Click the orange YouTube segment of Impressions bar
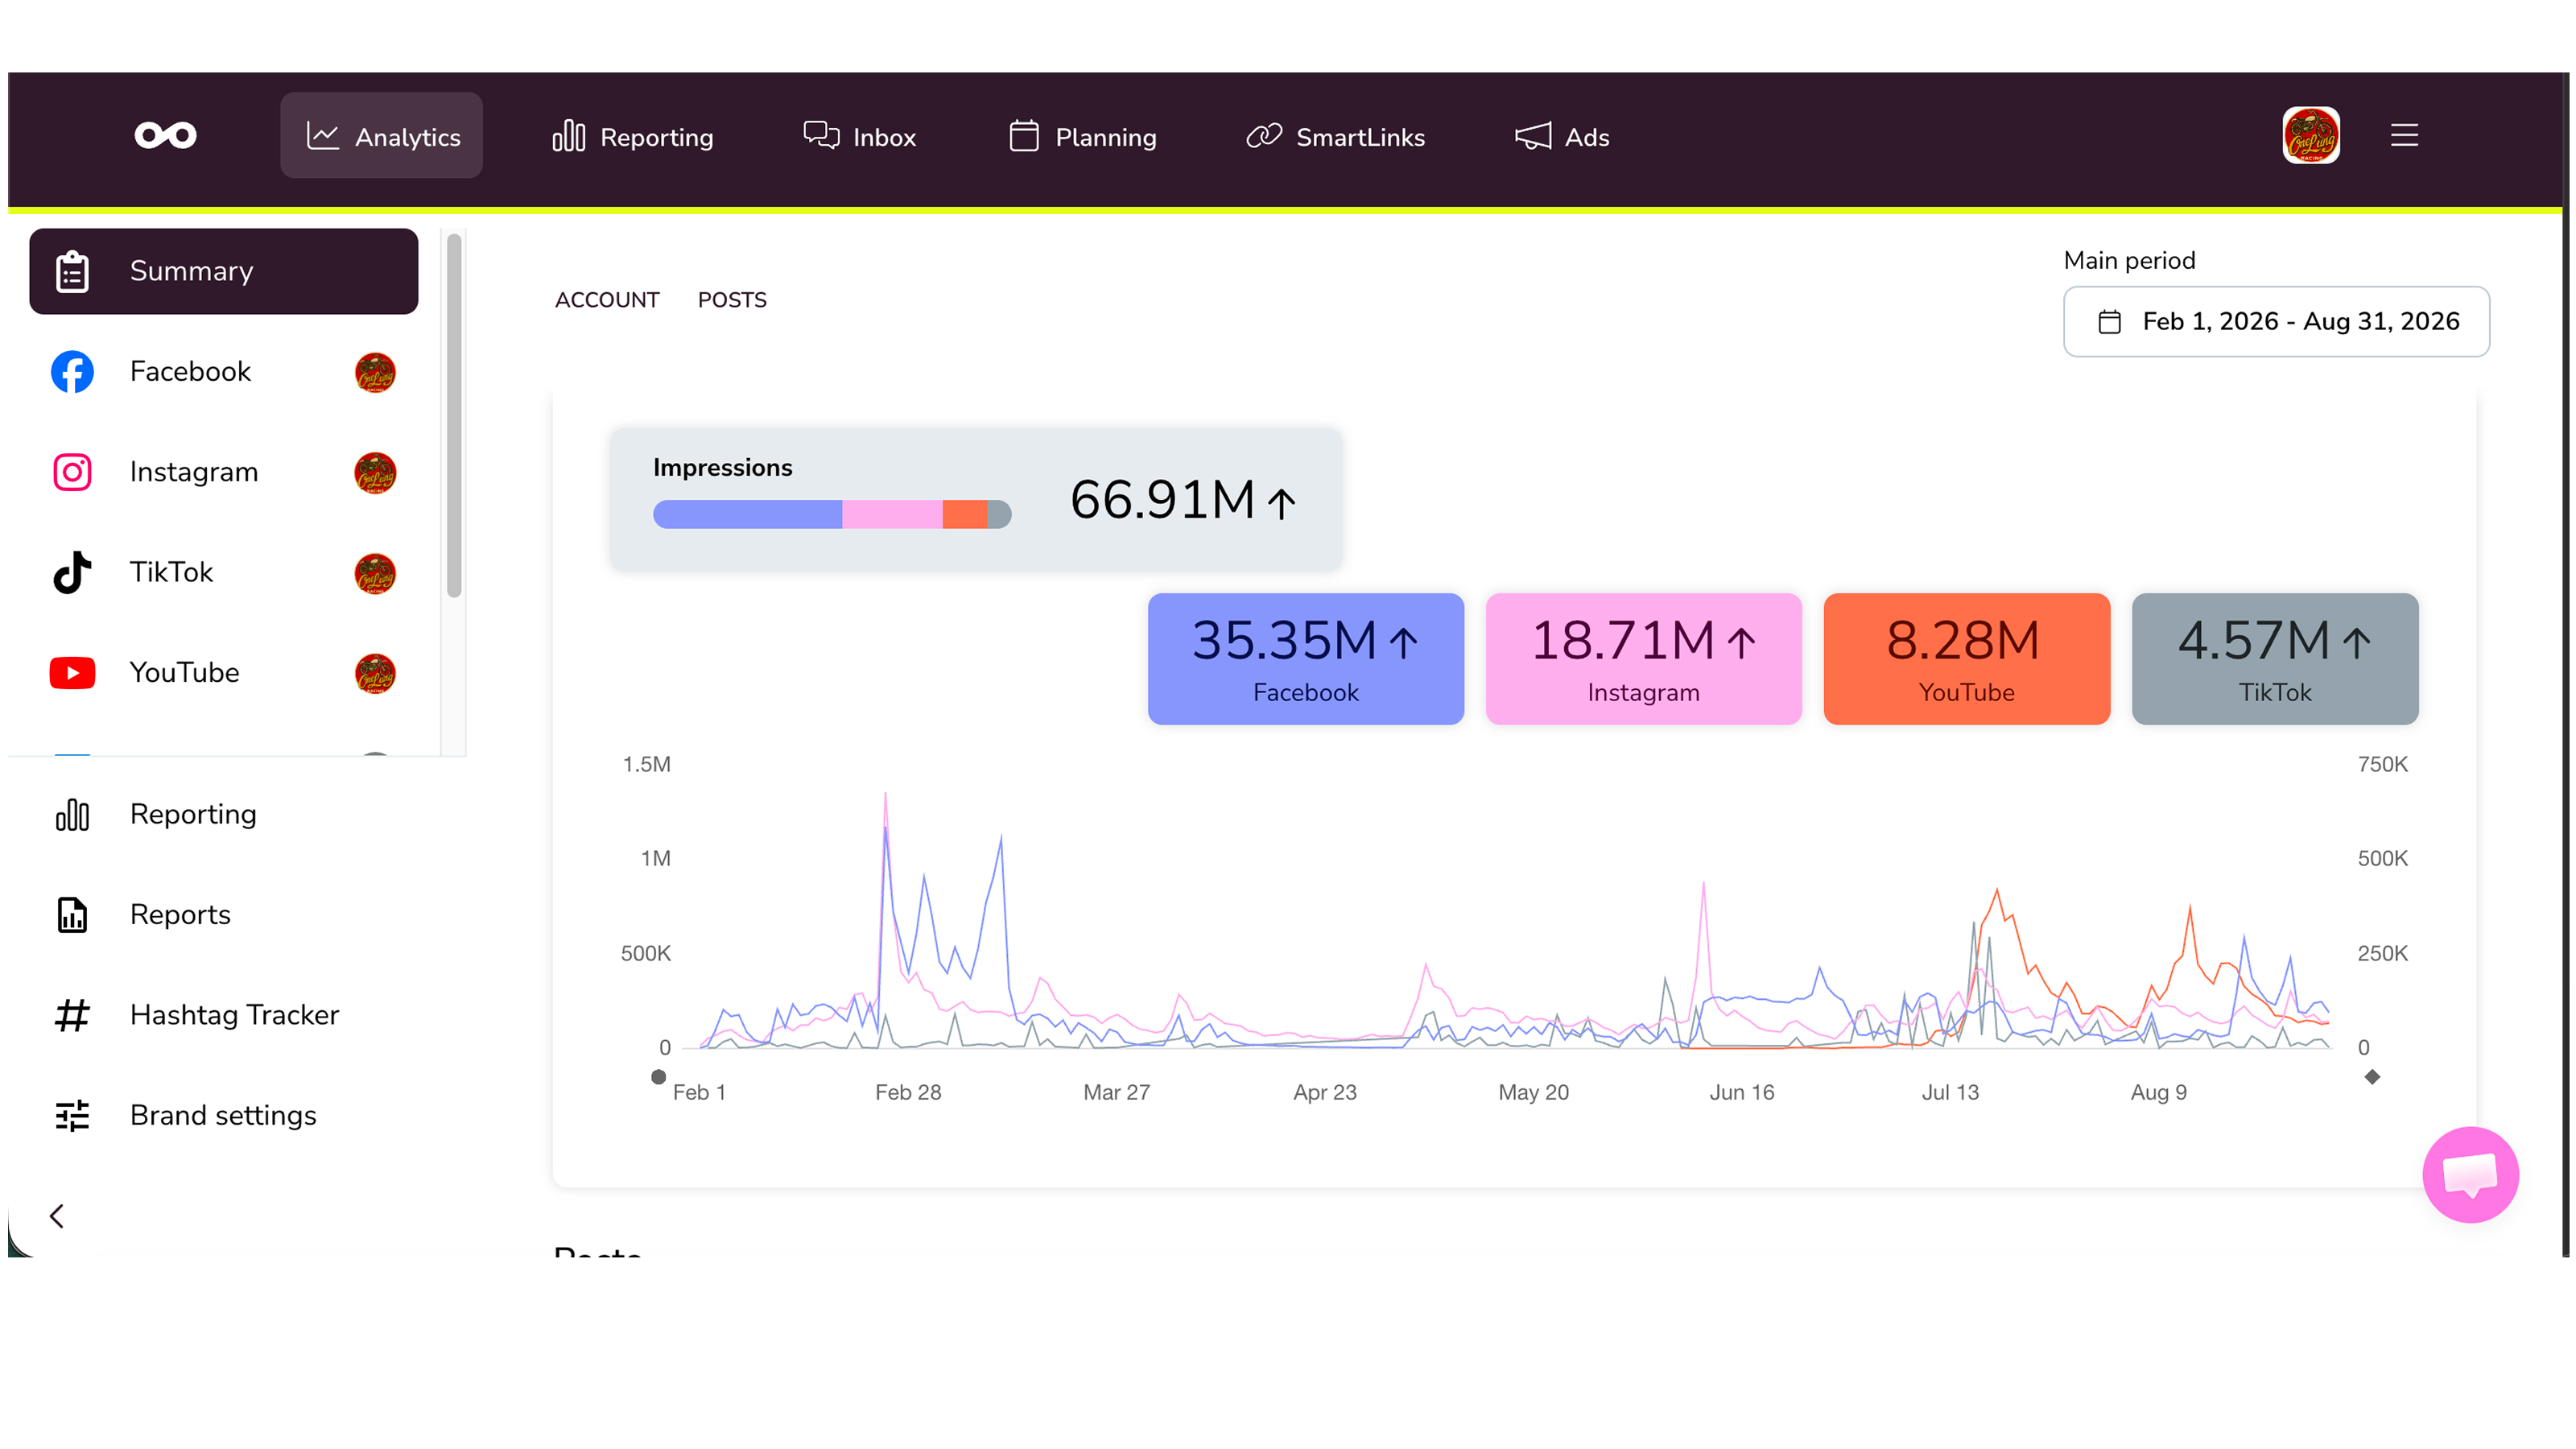The height and width of the screenshot is (1449, 2576). pos(965,514)
